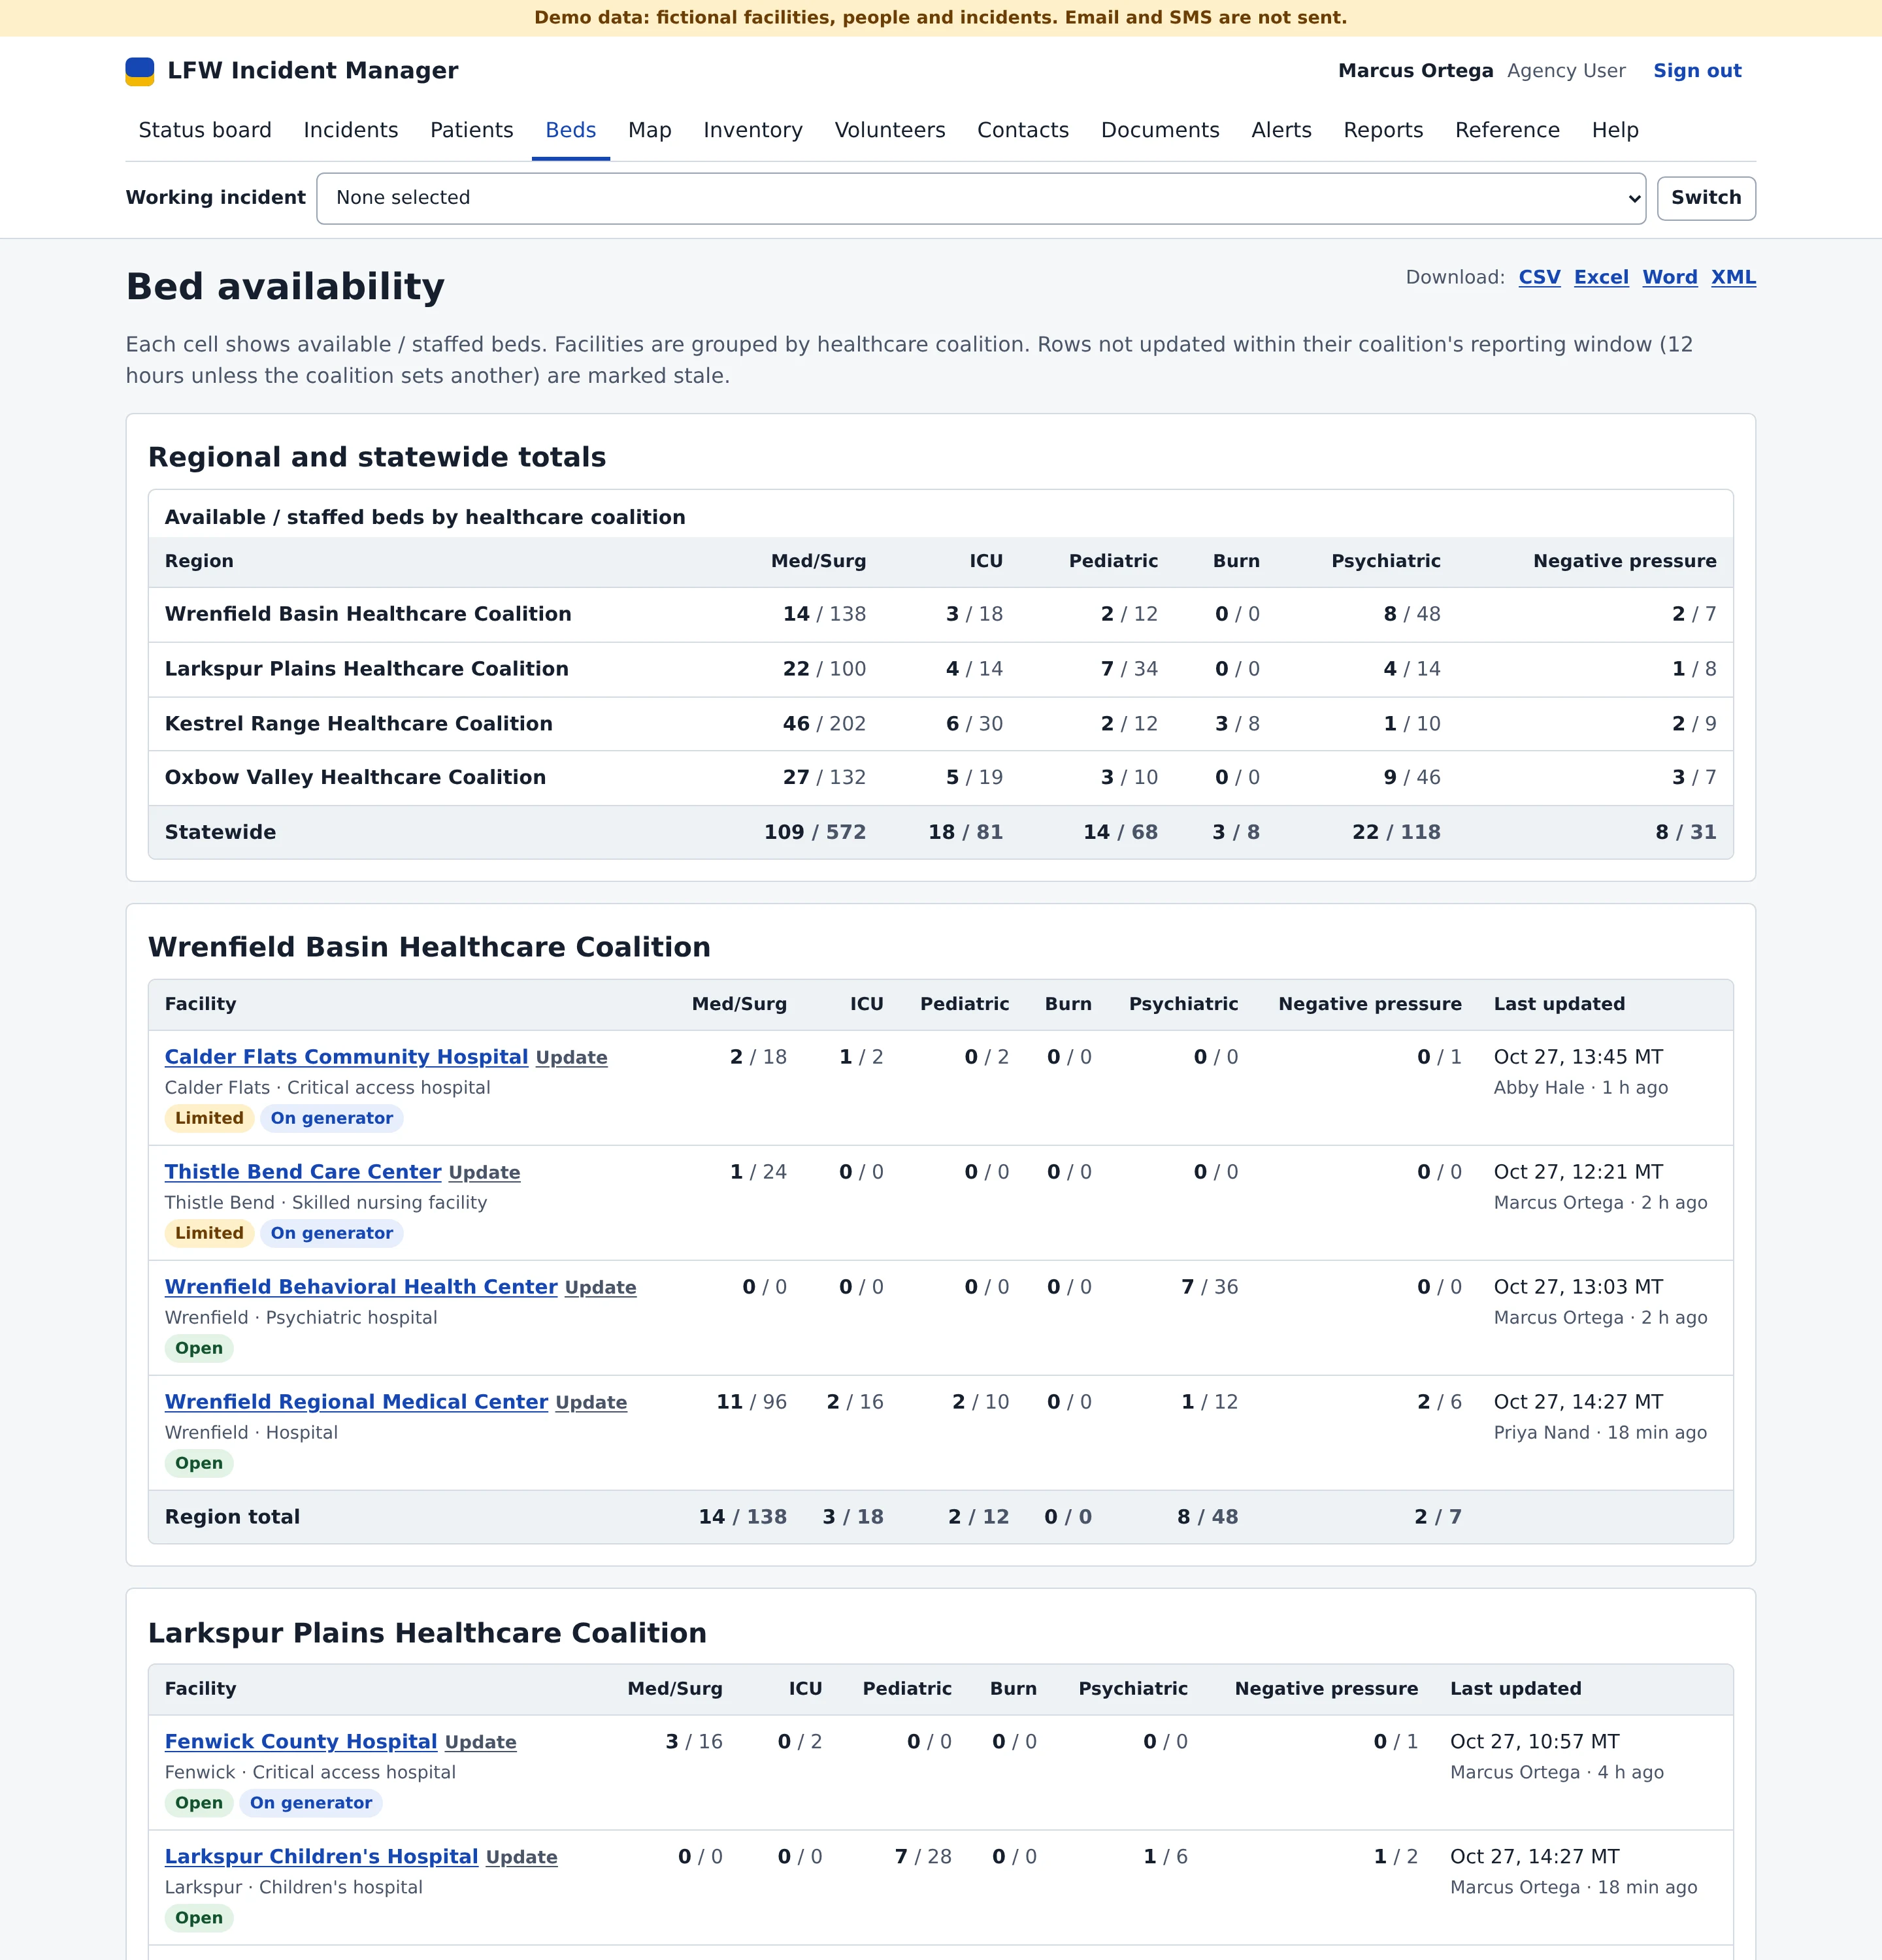
Task: Go to the Reference tab
Action: point(1507,130)
